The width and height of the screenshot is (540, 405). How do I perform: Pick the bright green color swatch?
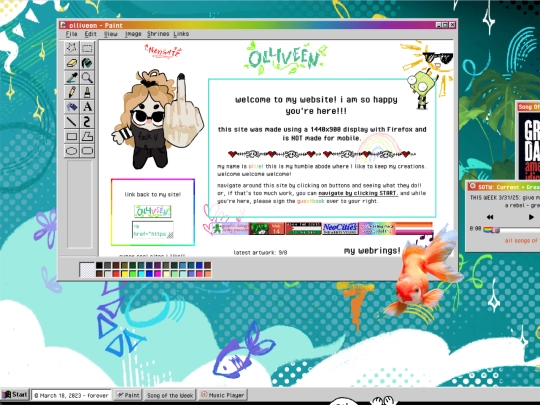(133, 273)
